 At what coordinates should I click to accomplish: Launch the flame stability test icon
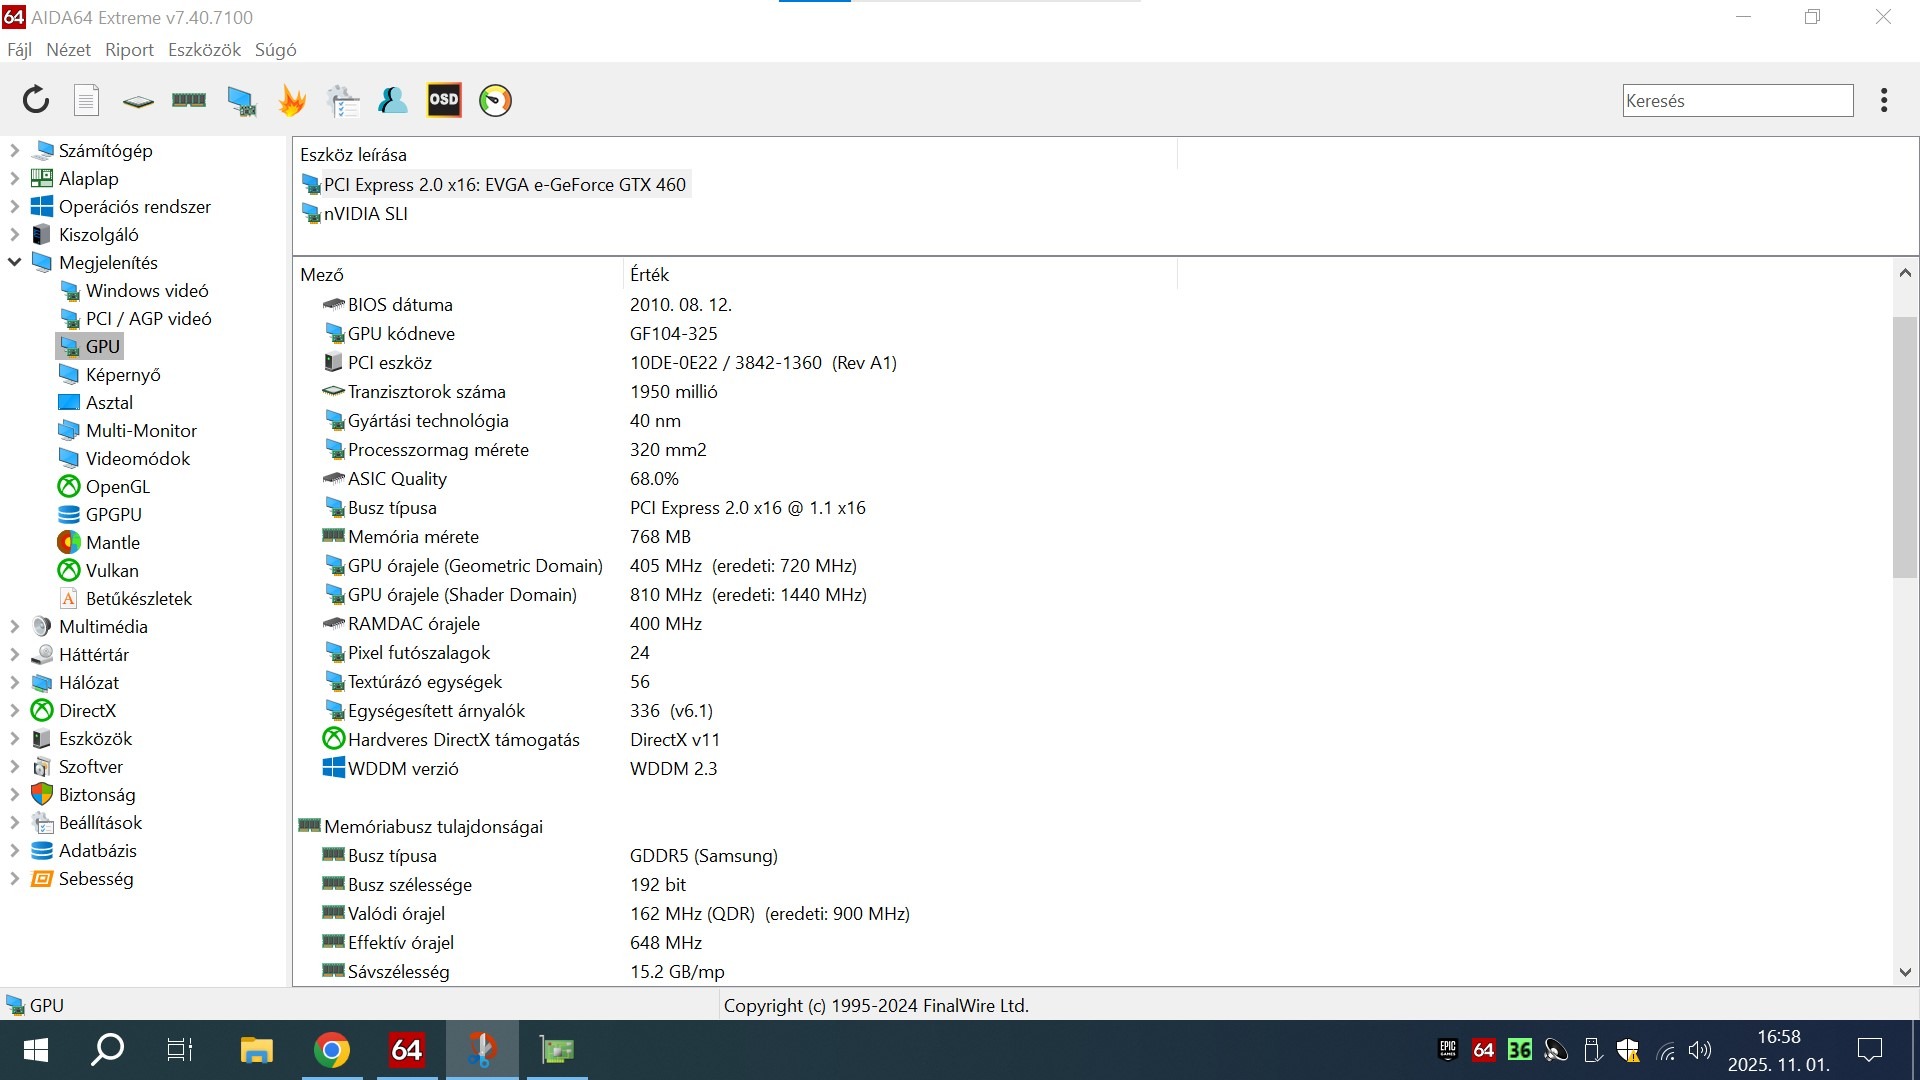click(292, 100)
